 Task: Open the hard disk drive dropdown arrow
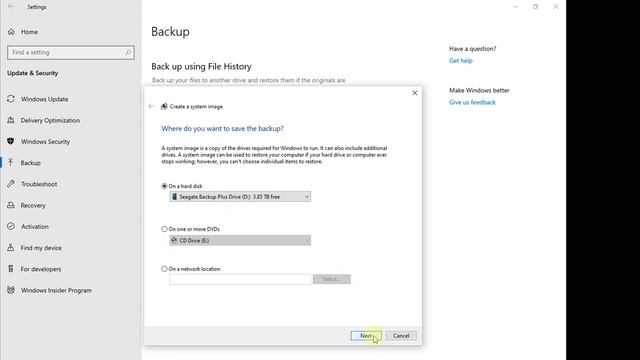307,197
